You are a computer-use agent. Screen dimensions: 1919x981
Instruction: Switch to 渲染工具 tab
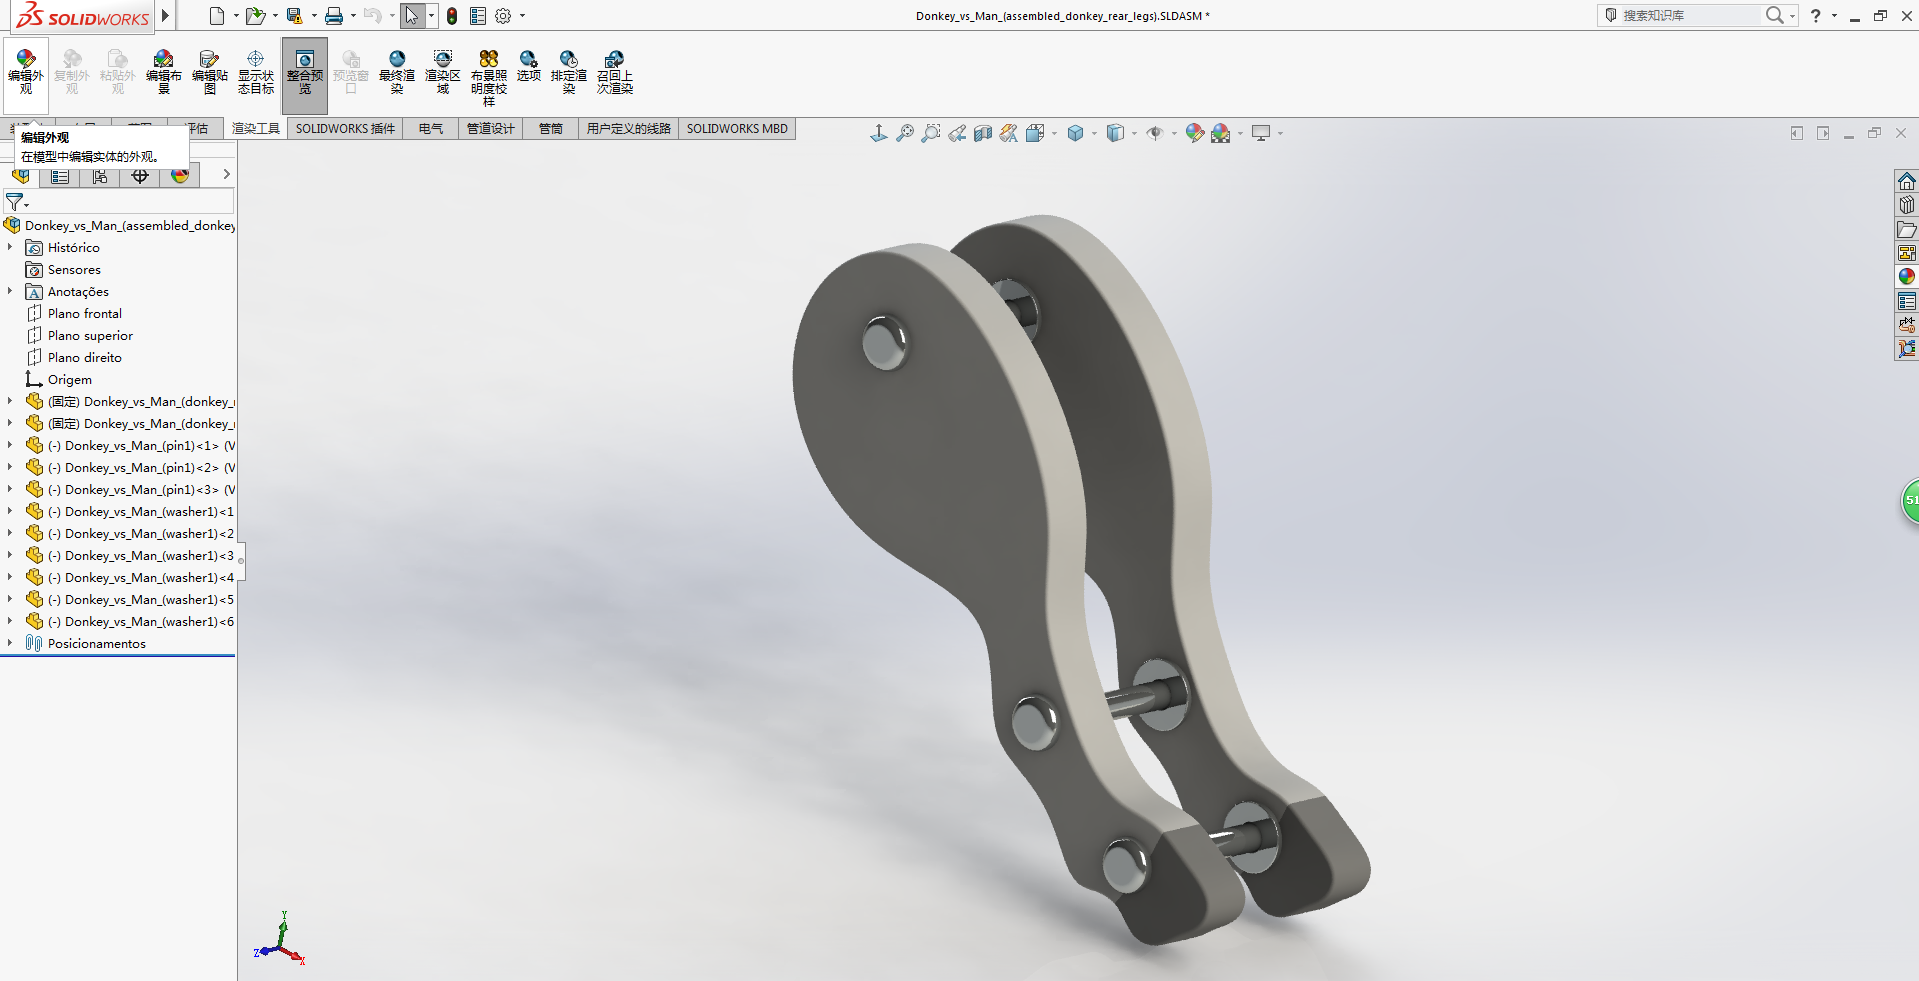[256, 129]
